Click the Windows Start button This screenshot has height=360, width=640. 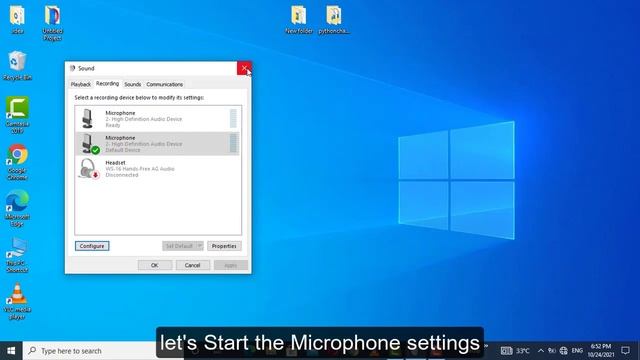[11, 351]
